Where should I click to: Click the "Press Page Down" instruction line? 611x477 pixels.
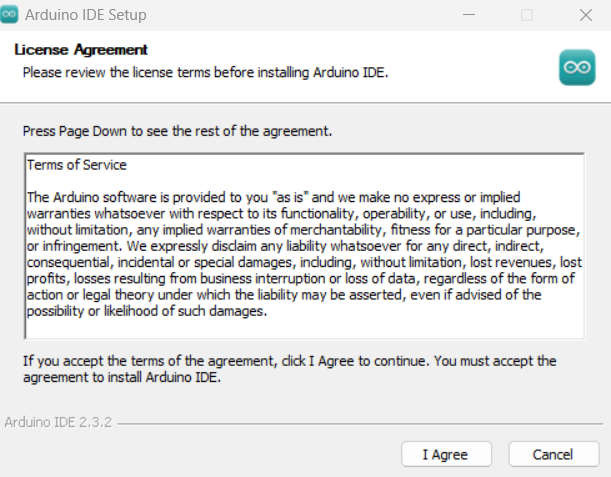177,131
